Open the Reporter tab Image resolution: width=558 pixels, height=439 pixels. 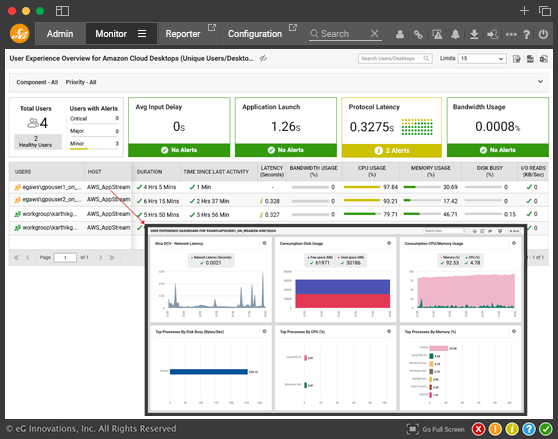(183, 34)
